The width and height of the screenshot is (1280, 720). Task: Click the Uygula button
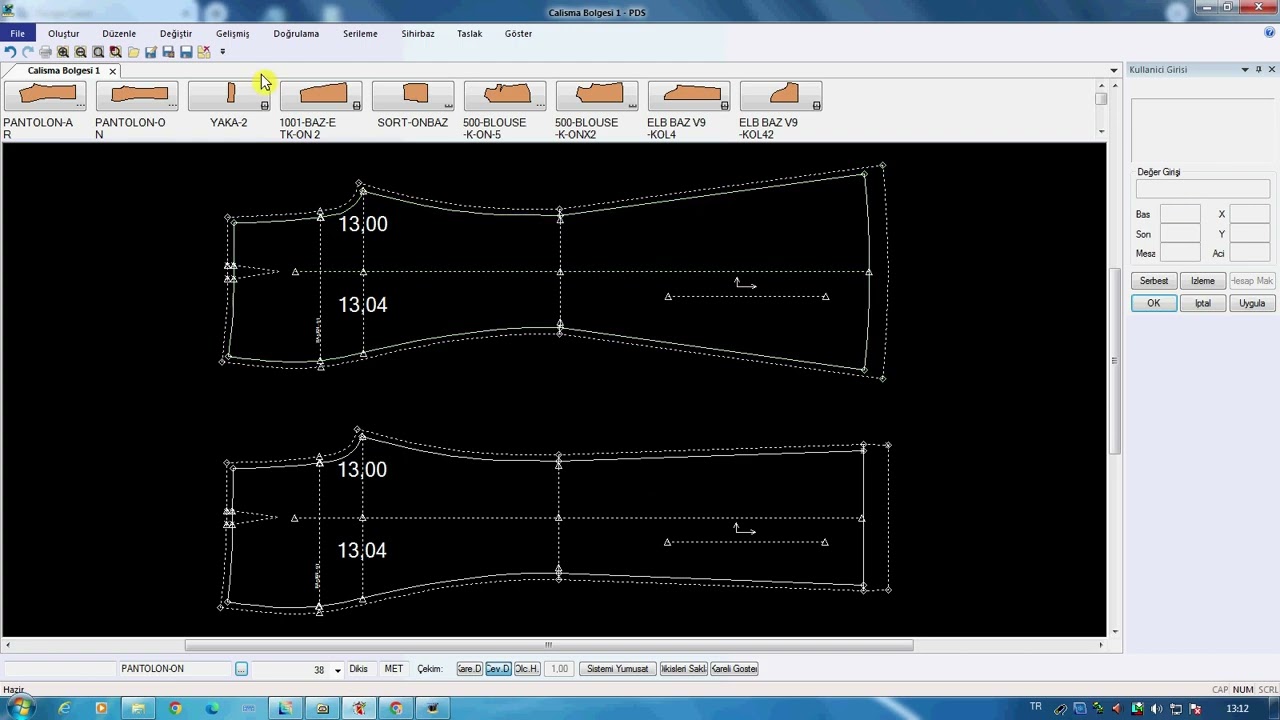point(1252,303)
